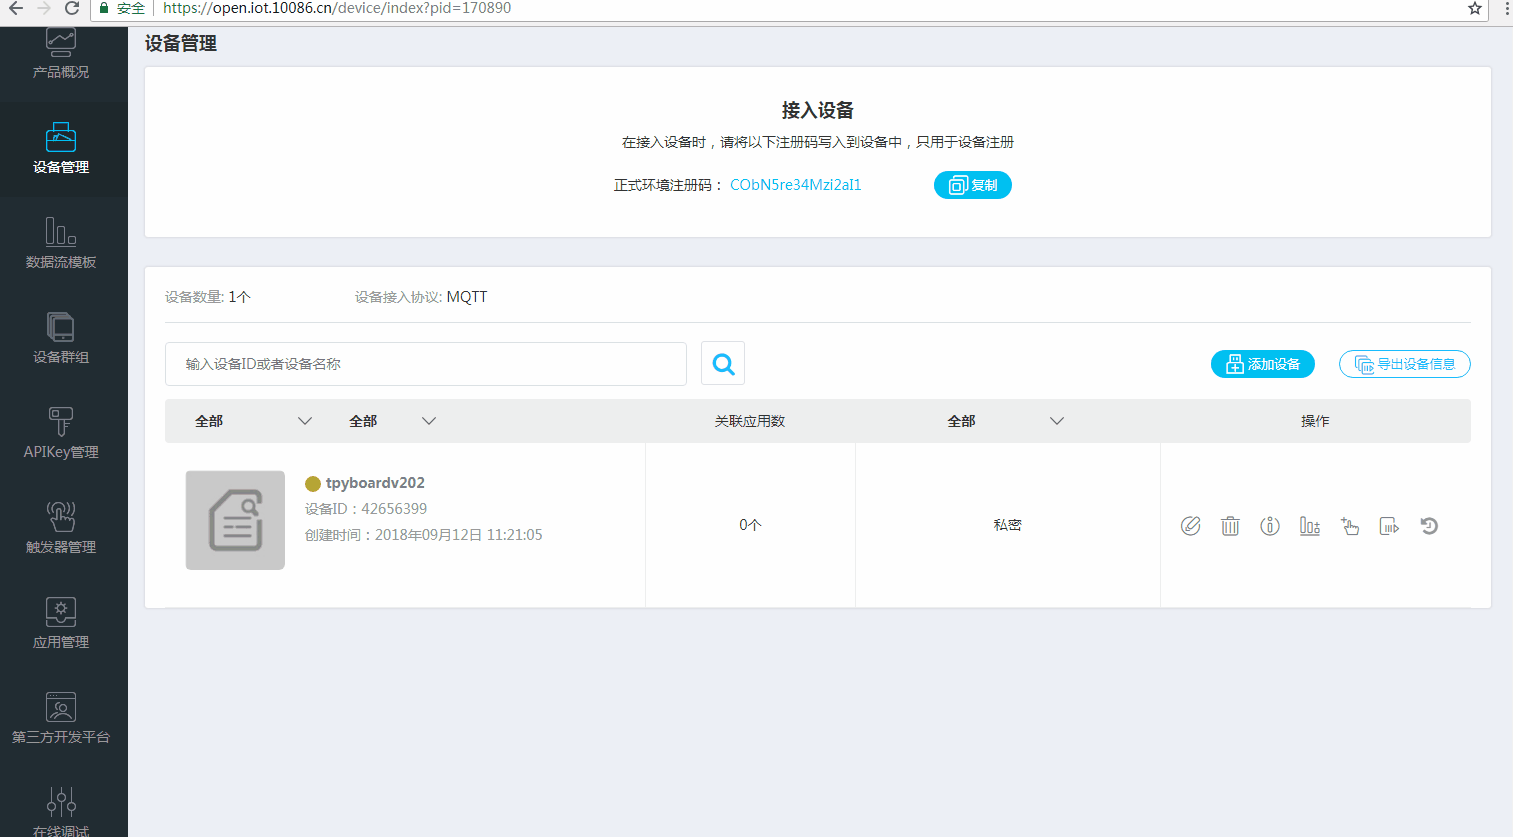Click the send command icon
Screen dimensions: 1513x837
1389,526
